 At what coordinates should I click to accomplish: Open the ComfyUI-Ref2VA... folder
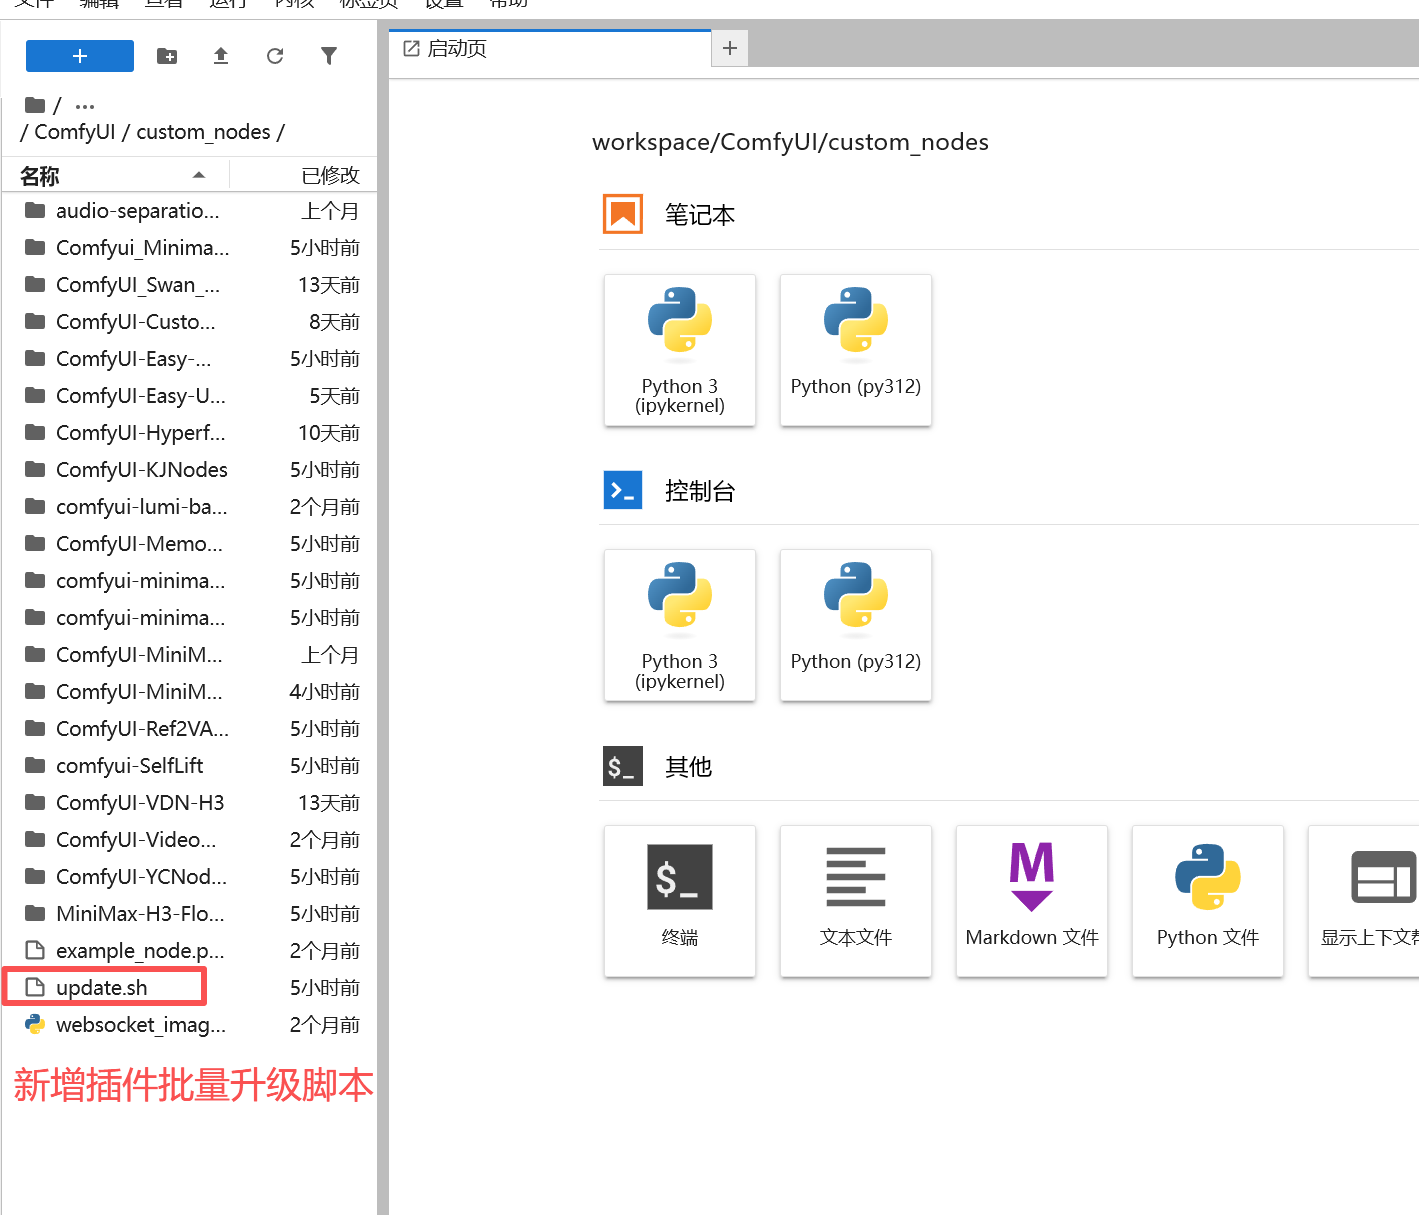point(190,728)
